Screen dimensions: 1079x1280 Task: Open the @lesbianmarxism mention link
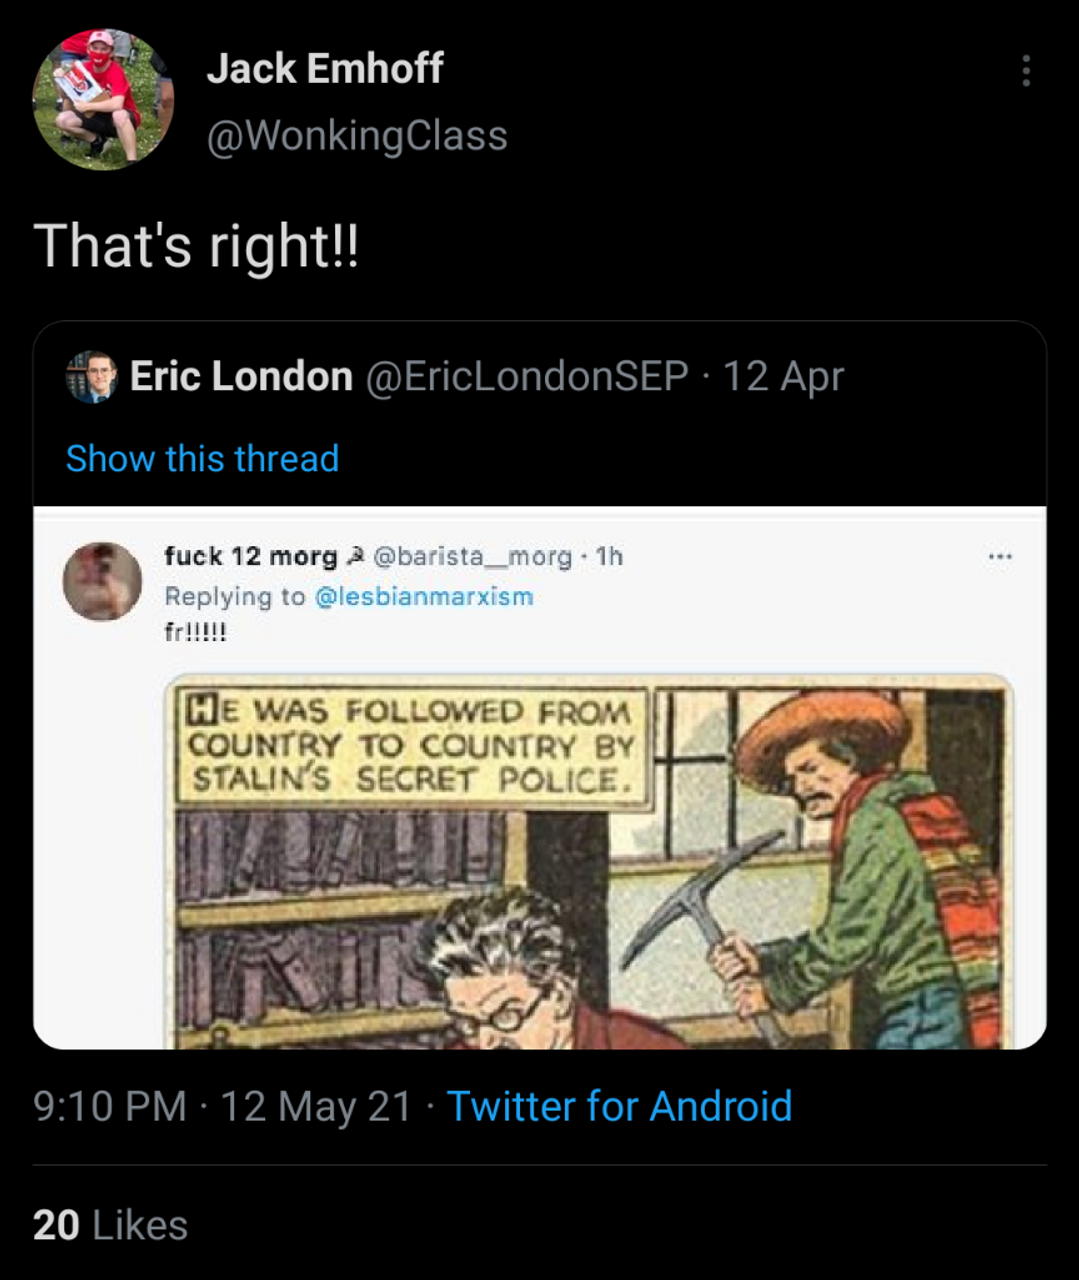point(424,597)
